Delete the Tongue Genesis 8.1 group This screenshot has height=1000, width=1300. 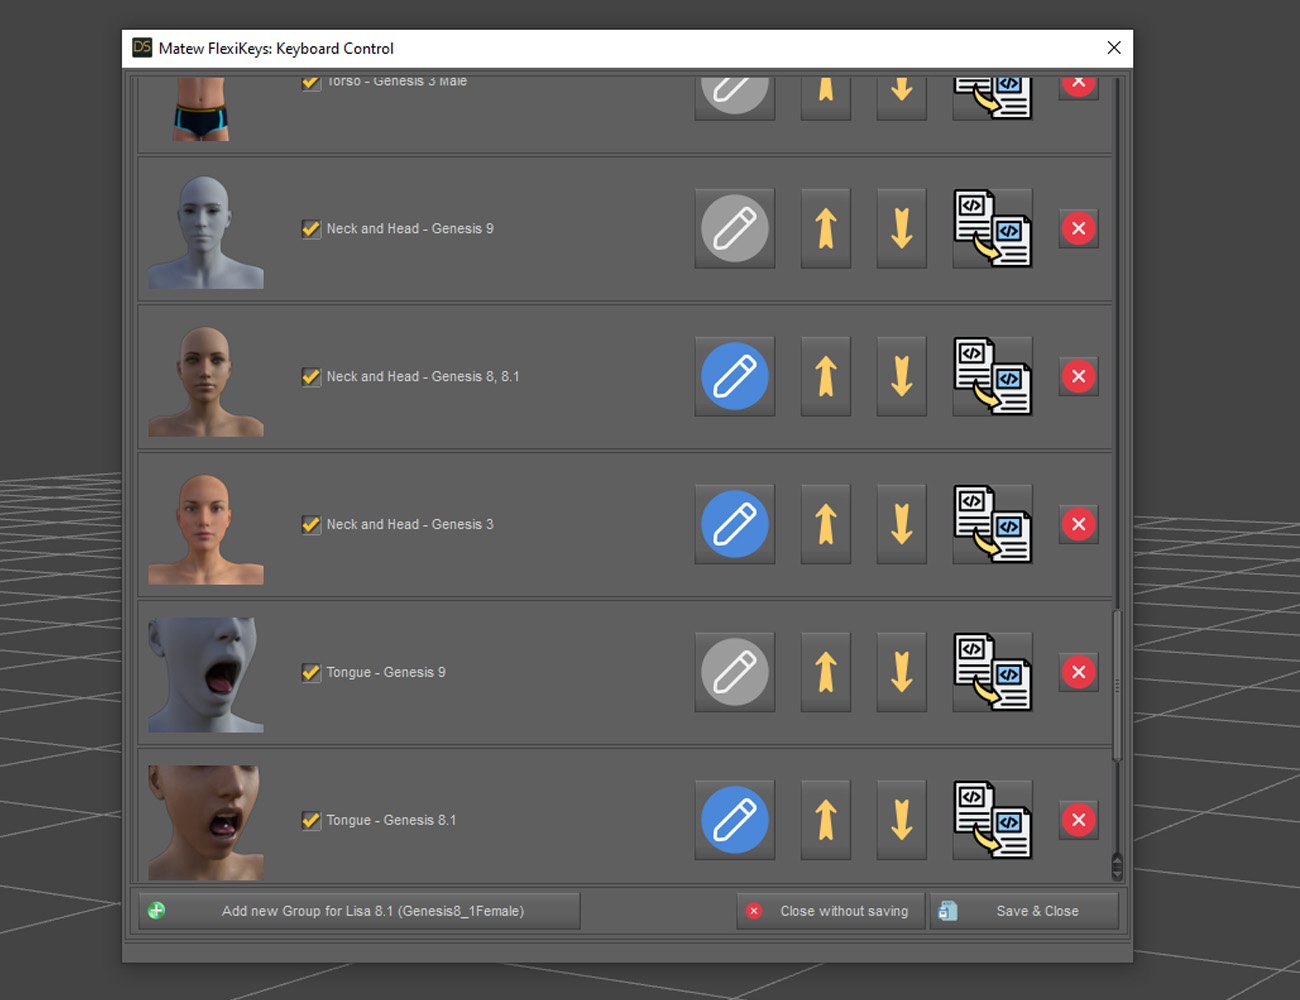(x=1078, y=820)
